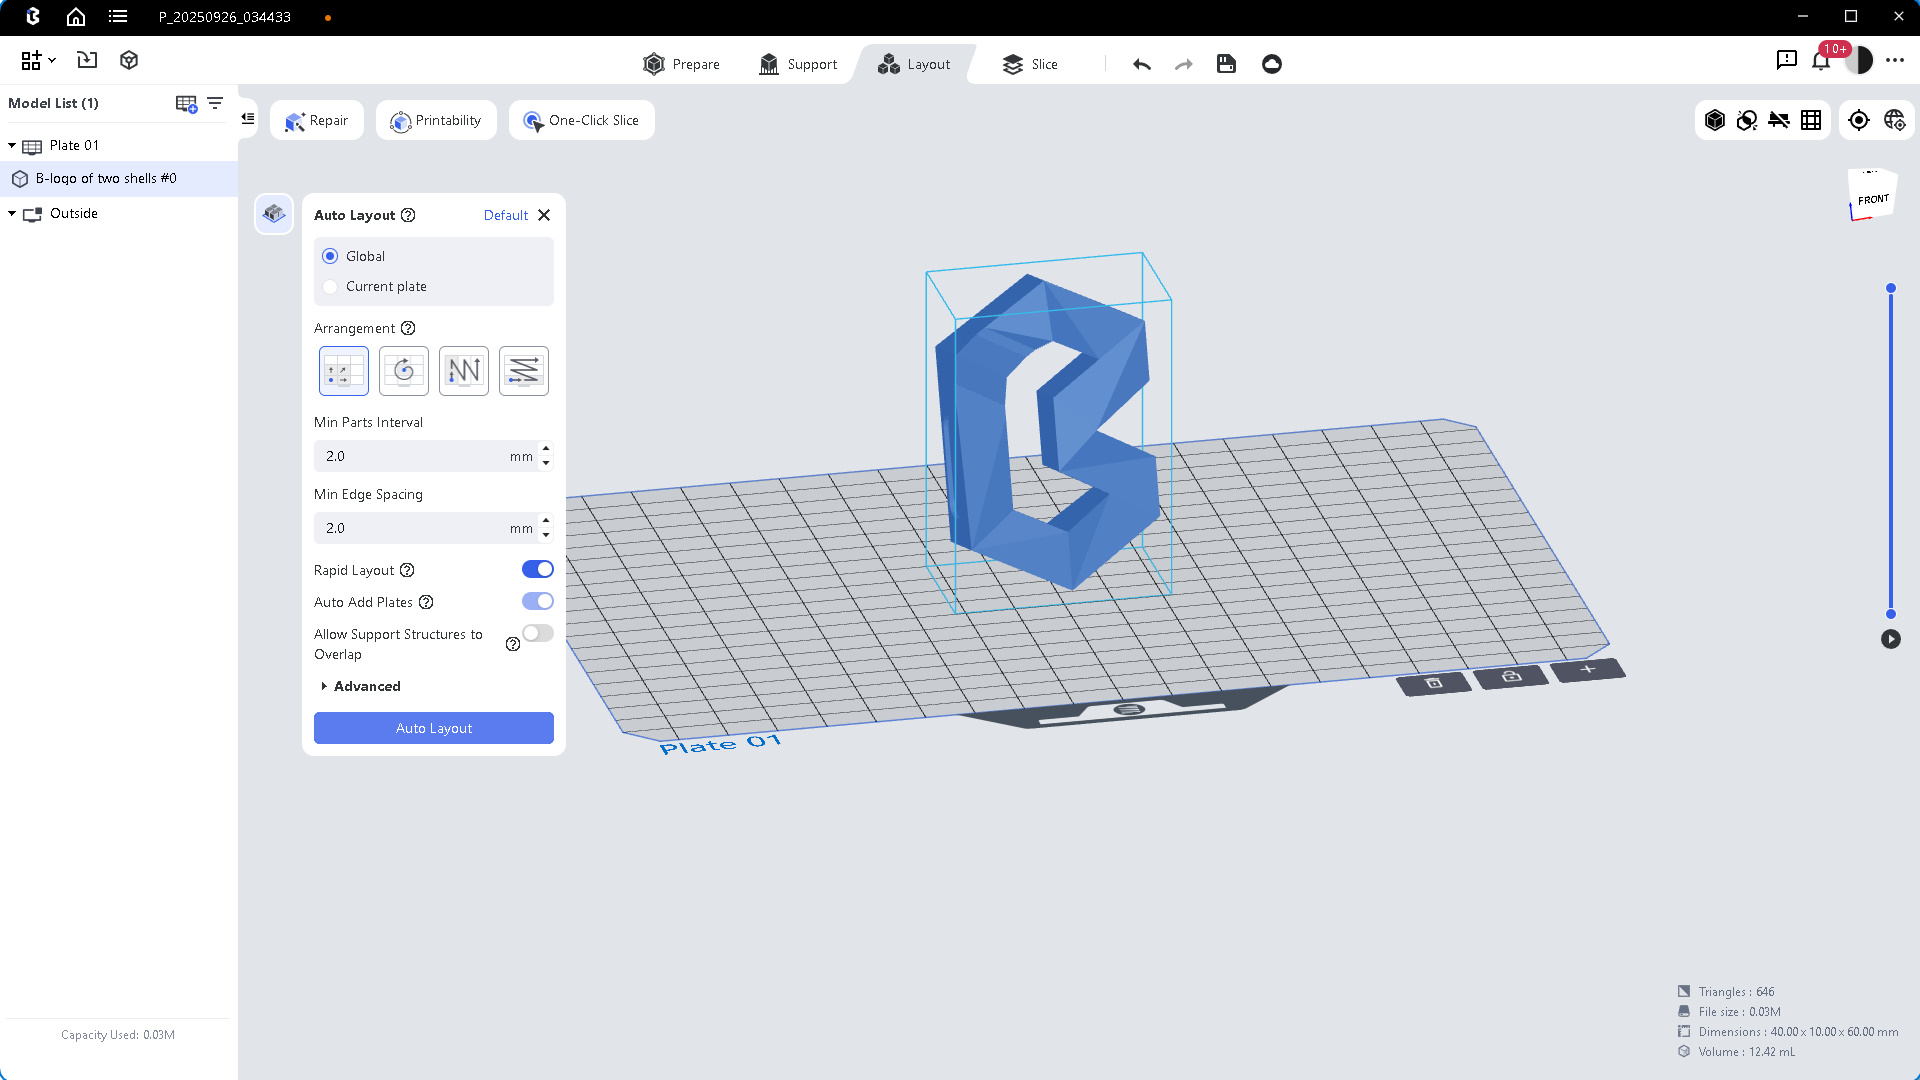Click the user avatar icon
The image size is (1920, 1080).
coord(1859,60)
